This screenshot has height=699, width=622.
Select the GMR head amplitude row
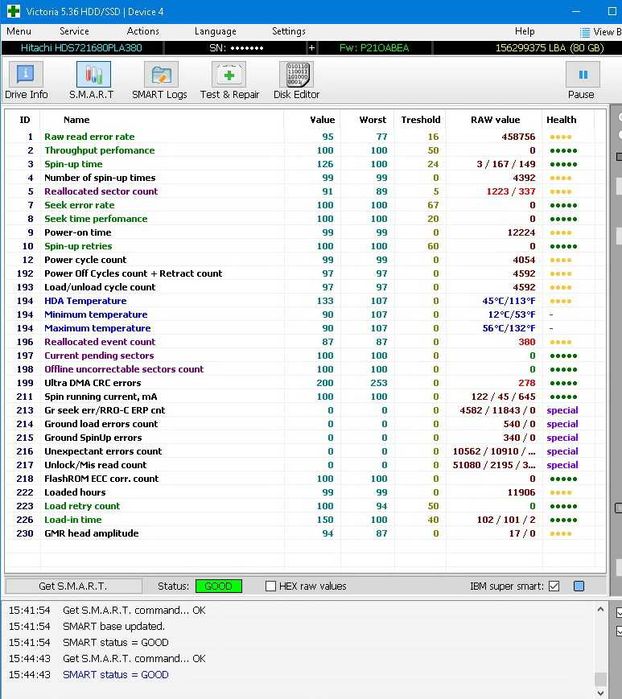(305, 533)
